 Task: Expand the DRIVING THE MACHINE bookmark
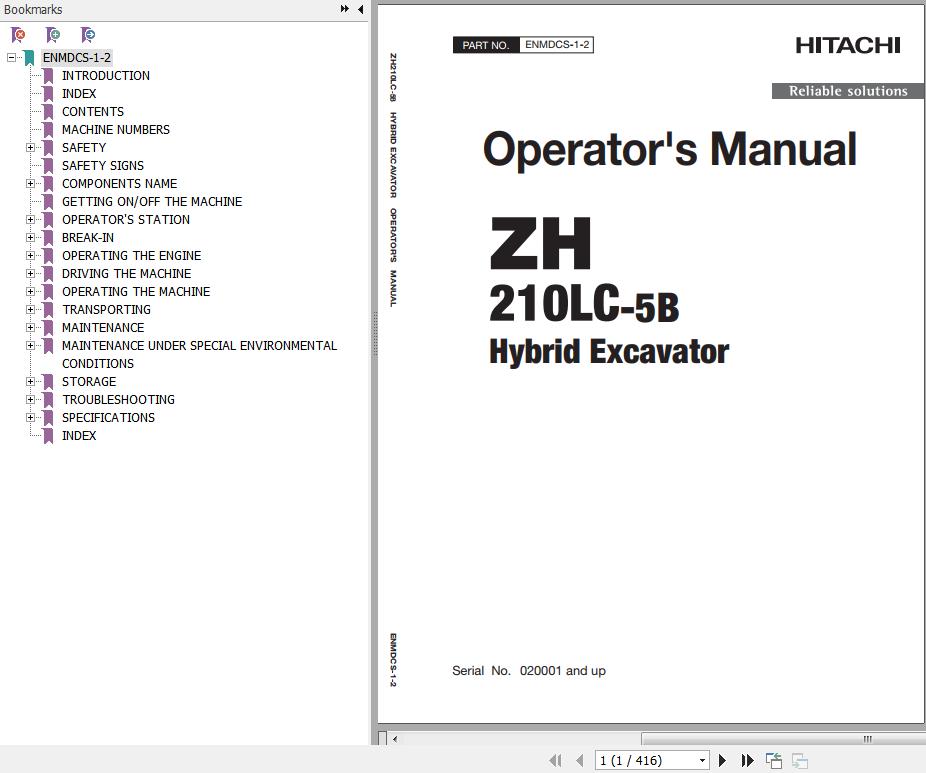30,273
